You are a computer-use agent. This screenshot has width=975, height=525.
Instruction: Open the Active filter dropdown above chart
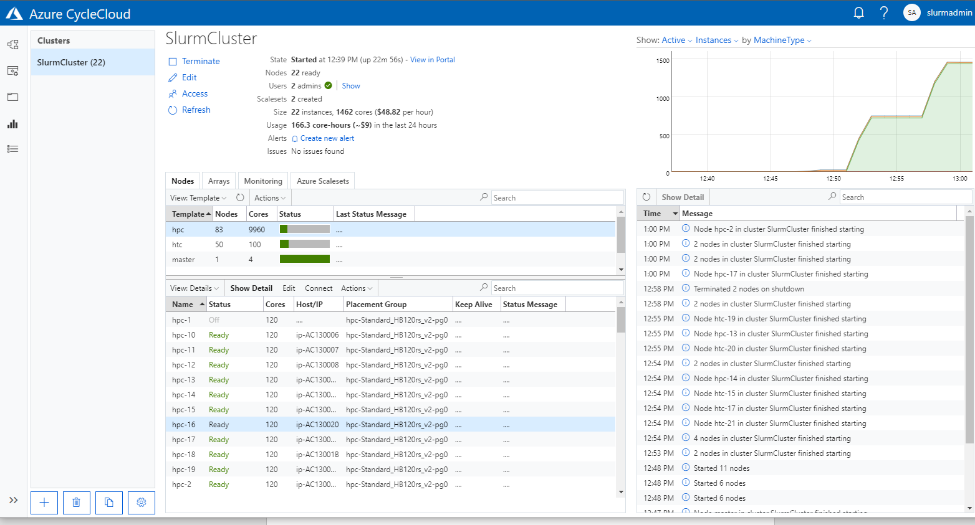[677, 40]
